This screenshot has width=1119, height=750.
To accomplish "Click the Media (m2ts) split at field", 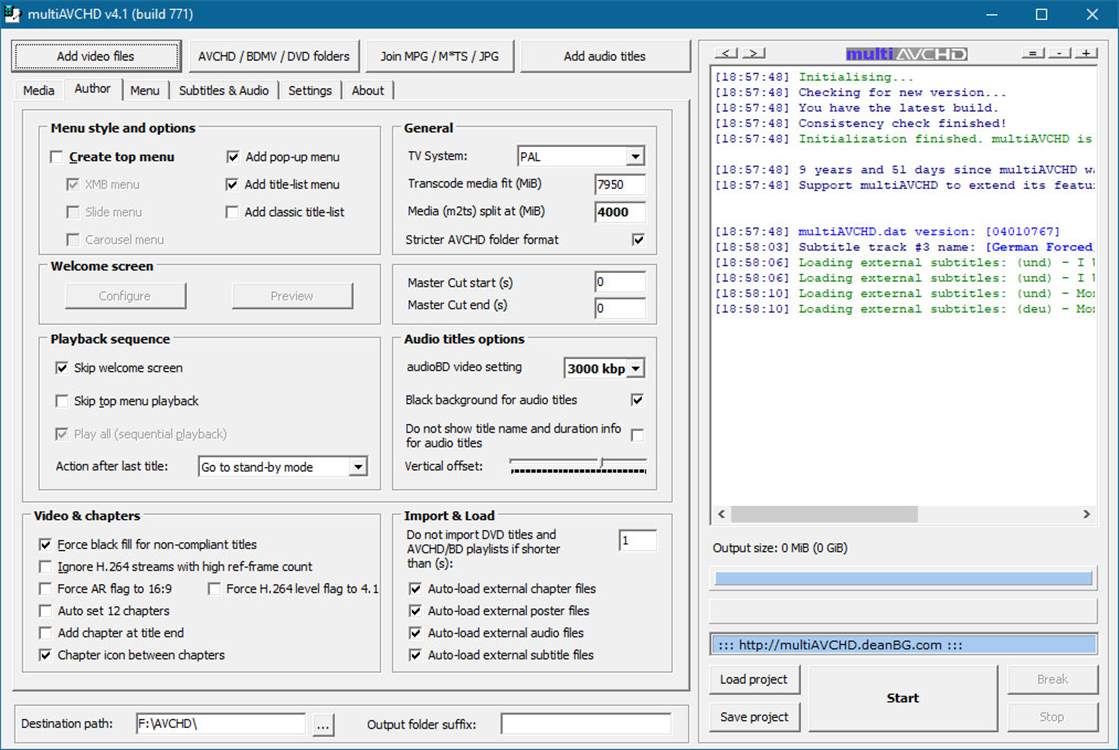I will point(619,212).
